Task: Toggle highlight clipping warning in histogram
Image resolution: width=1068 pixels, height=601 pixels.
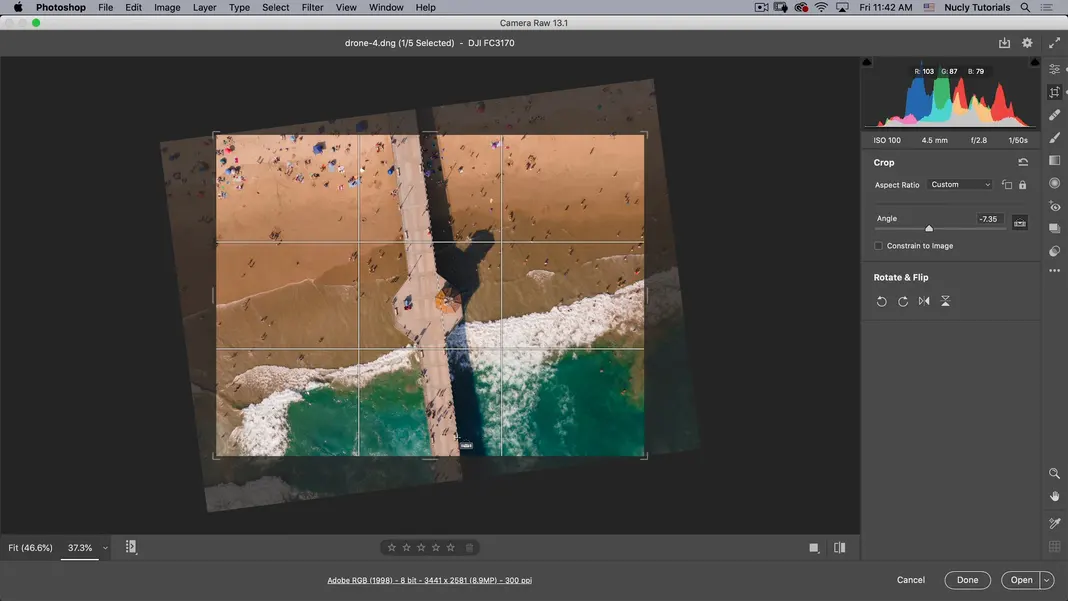Action: click(x=1035, y=62)
